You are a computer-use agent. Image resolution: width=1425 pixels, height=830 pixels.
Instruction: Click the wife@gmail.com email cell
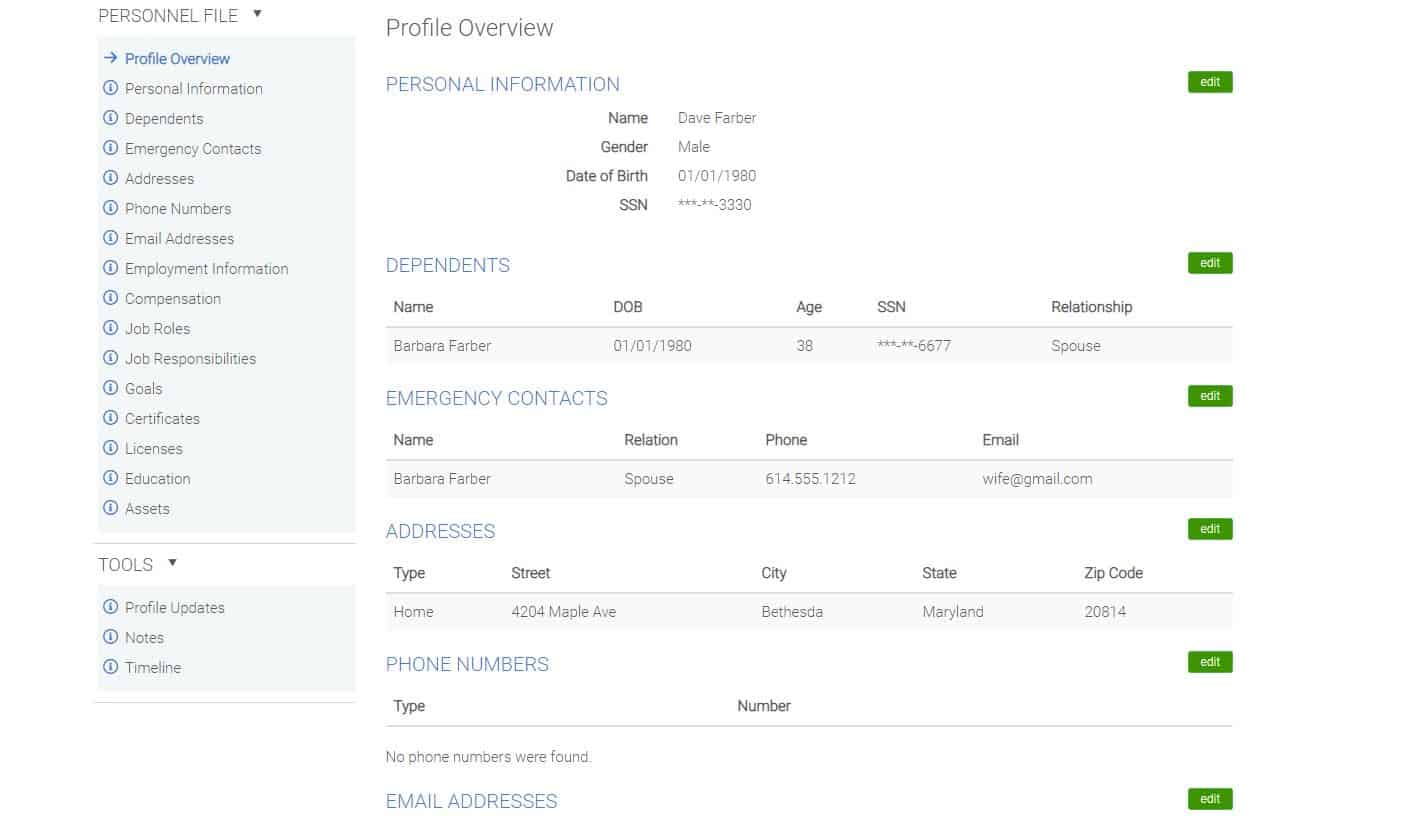(x=1037, y=479)
